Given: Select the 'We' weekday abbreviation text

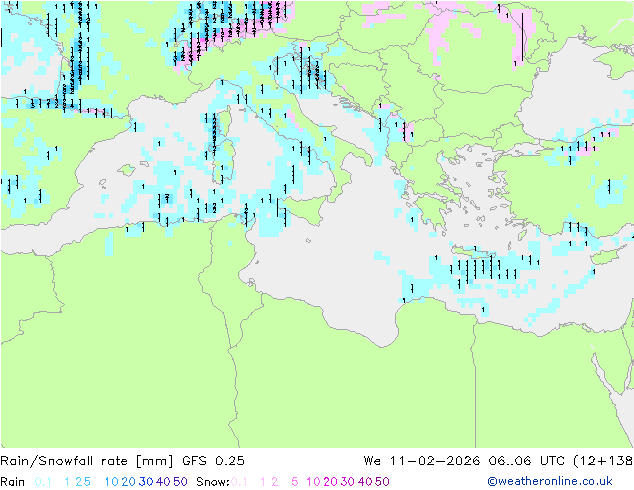Looking at the screenshot, I should click(x=372, y=461).
